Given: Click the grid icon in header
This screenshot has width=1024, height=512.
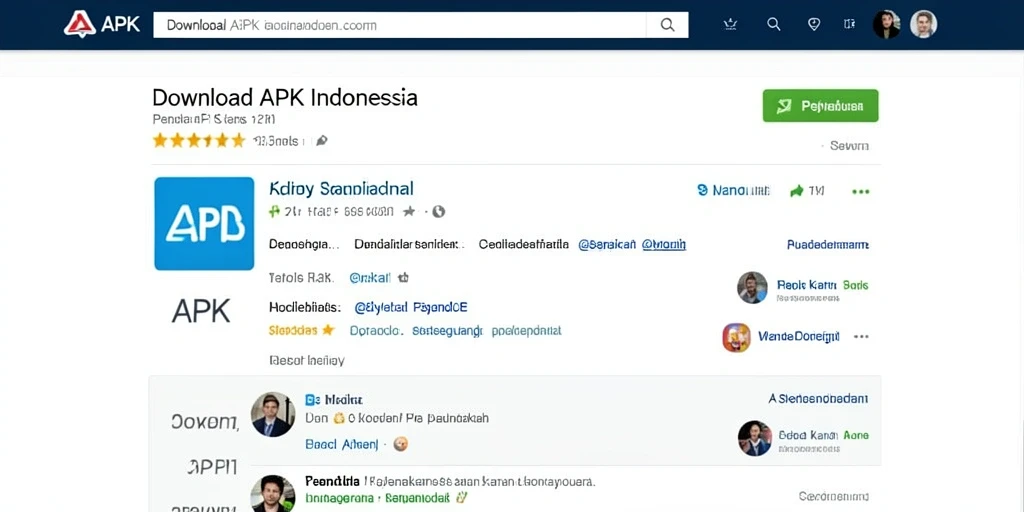Looking at the screenshot, I should click(x=849, y=24).
